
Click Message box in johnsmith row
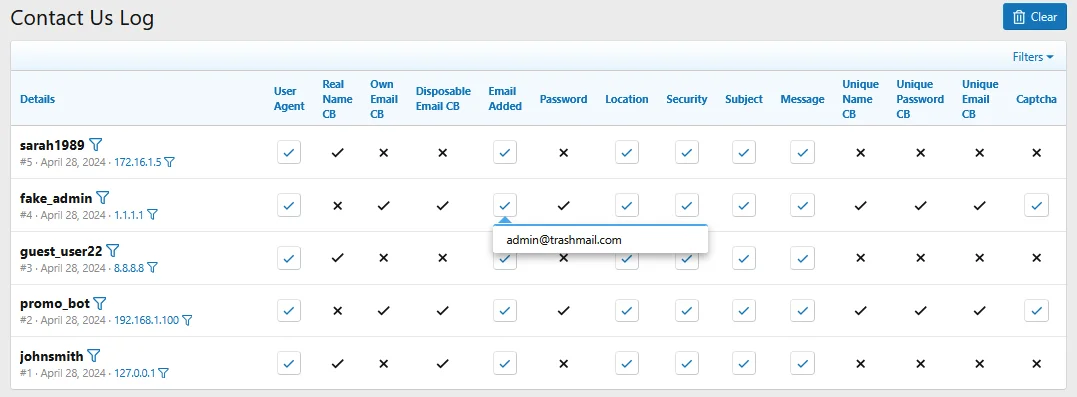click(802, 363)
